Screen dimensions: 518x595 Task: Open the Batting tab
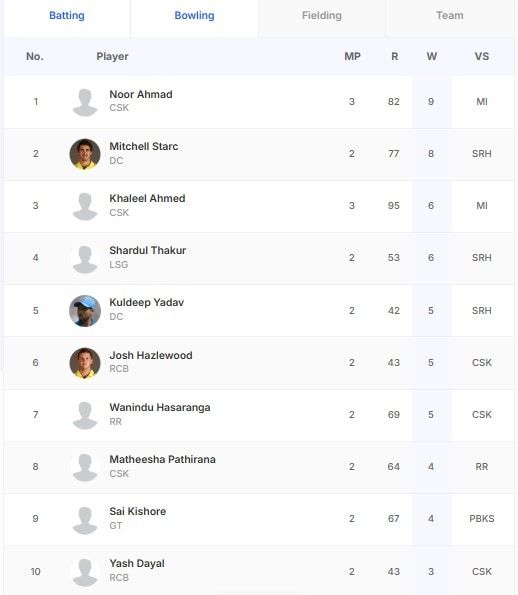click(67, 16)
